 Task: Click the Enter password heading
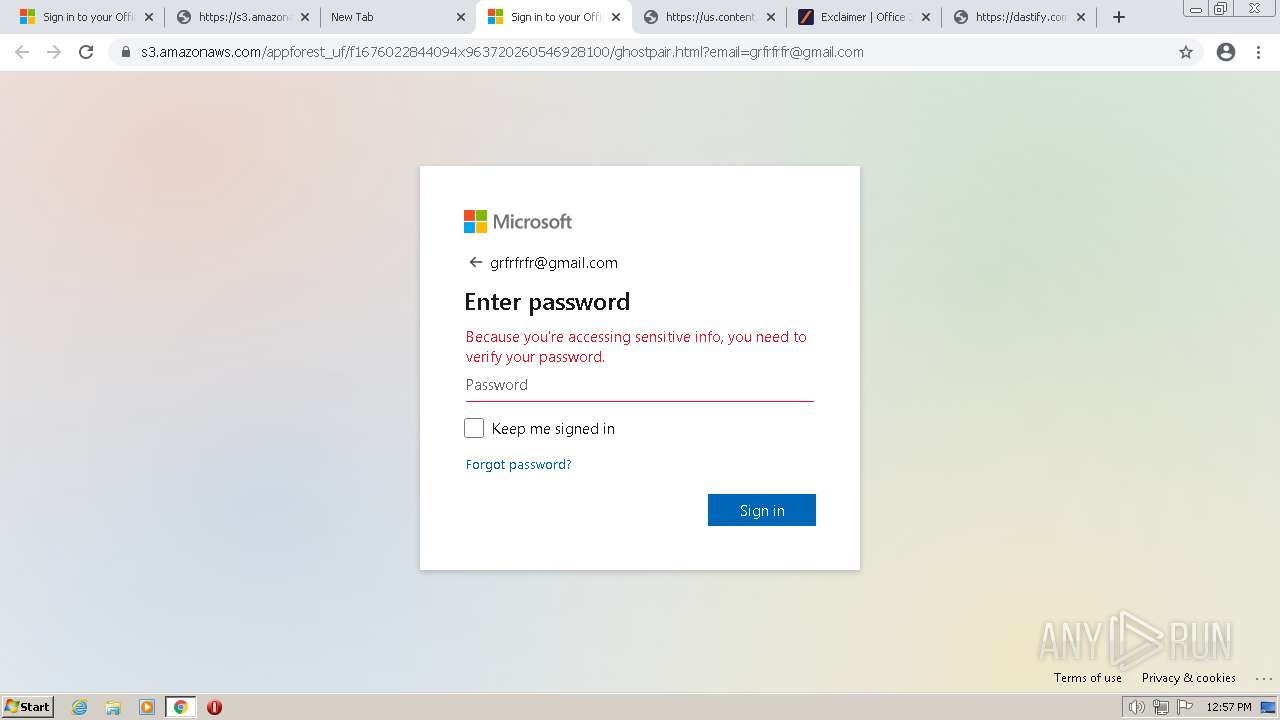click(x=547, y=302)
